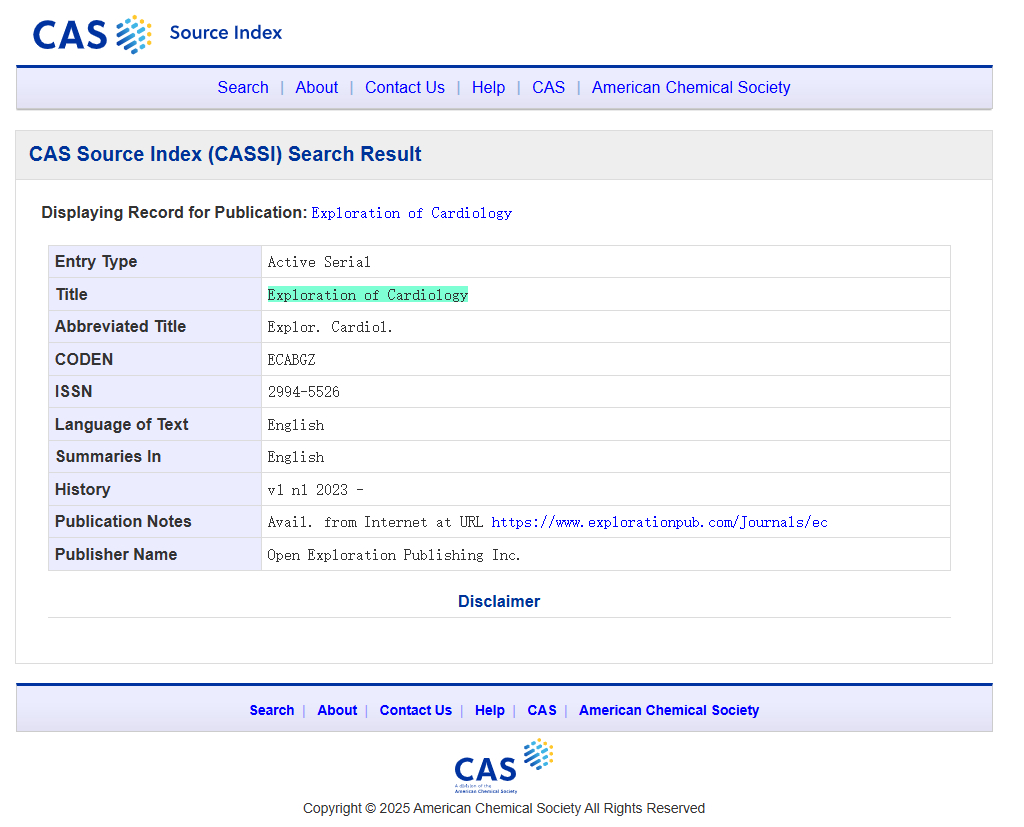
Task: Open About in the top navigation bar
Action: (316, 88)
